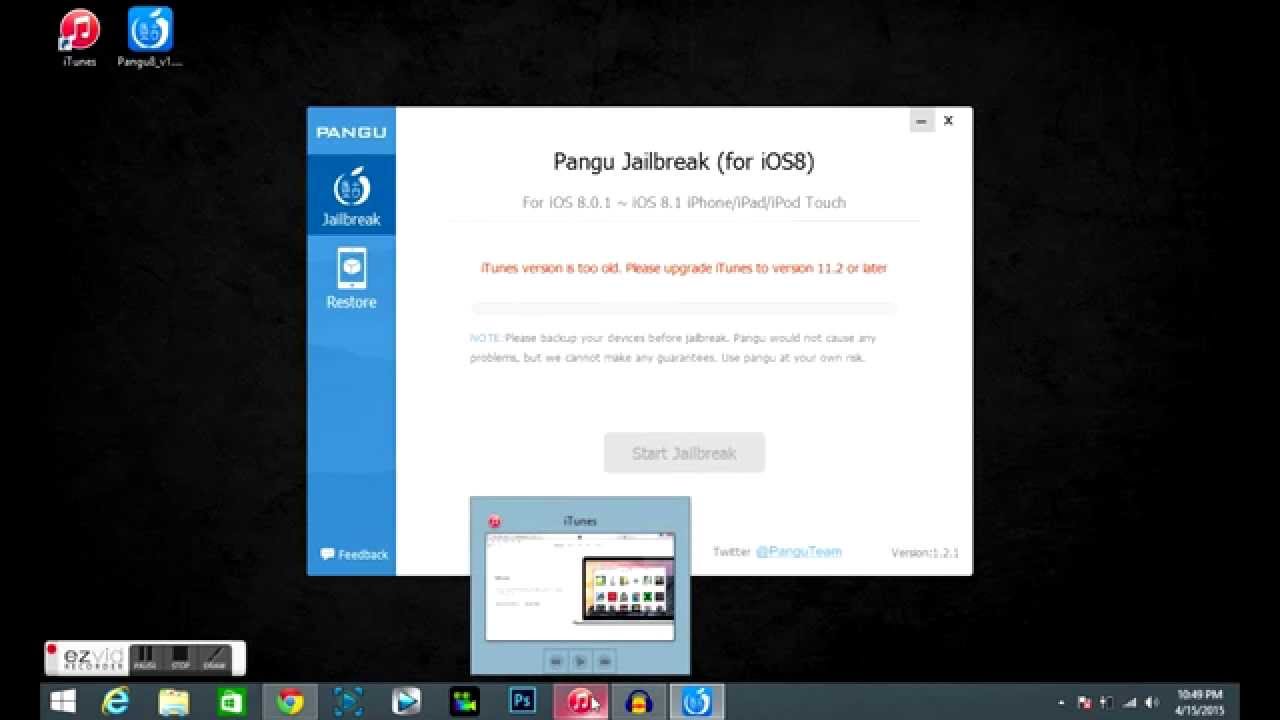
Task: Click the Start Jailbreak button
Action: tap(684, 453)
